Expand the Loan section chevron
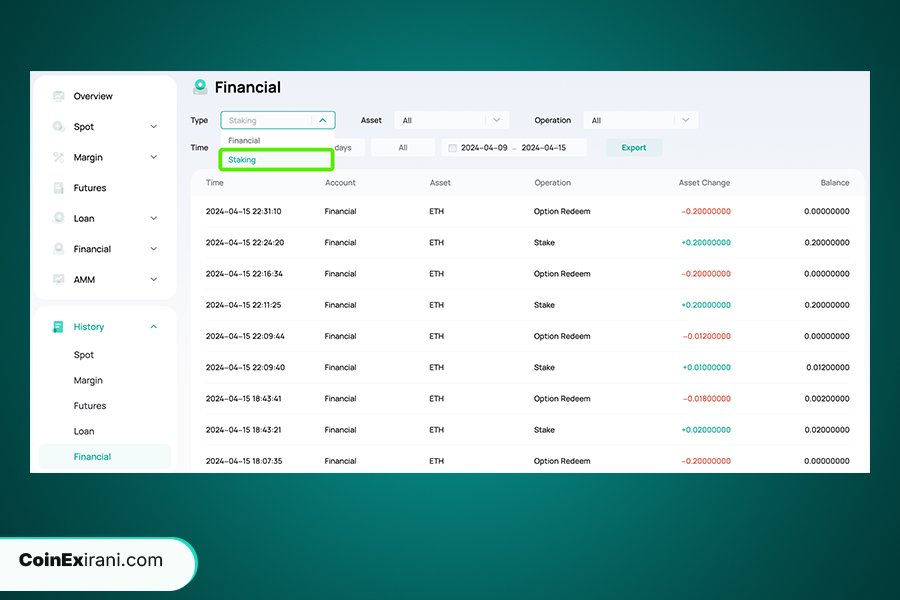The height and width of the screenshot is (600, 900). click(153, 218)
